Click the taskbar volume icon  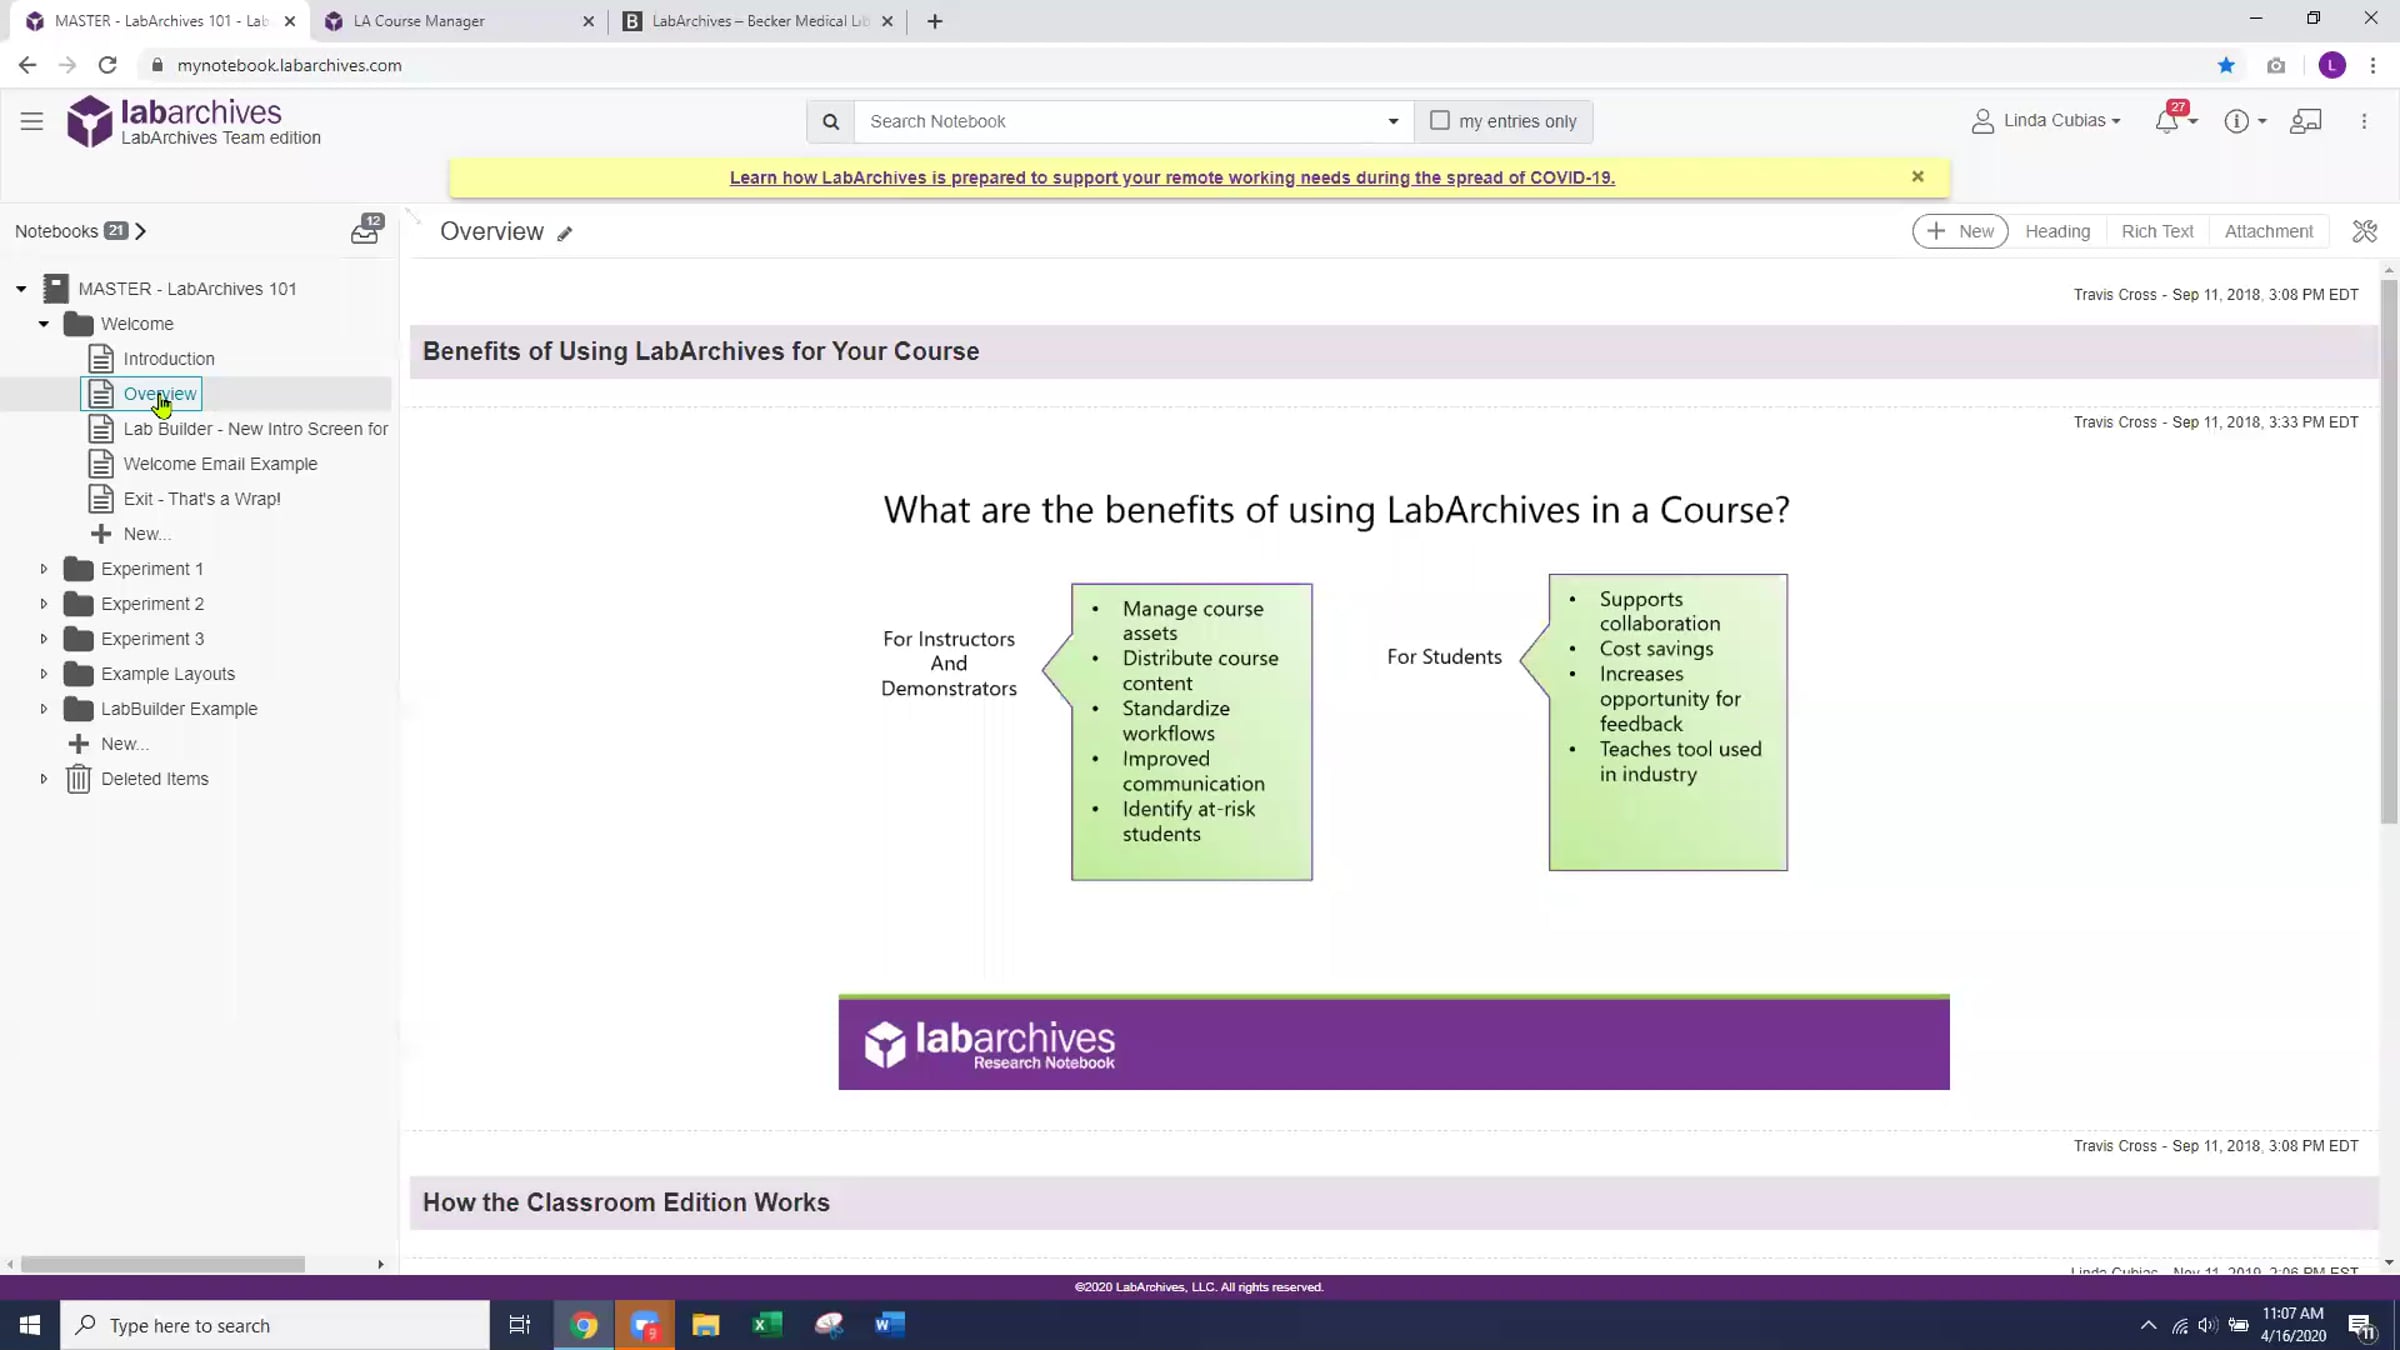pyautogui.click(x=2208, y=1325)
